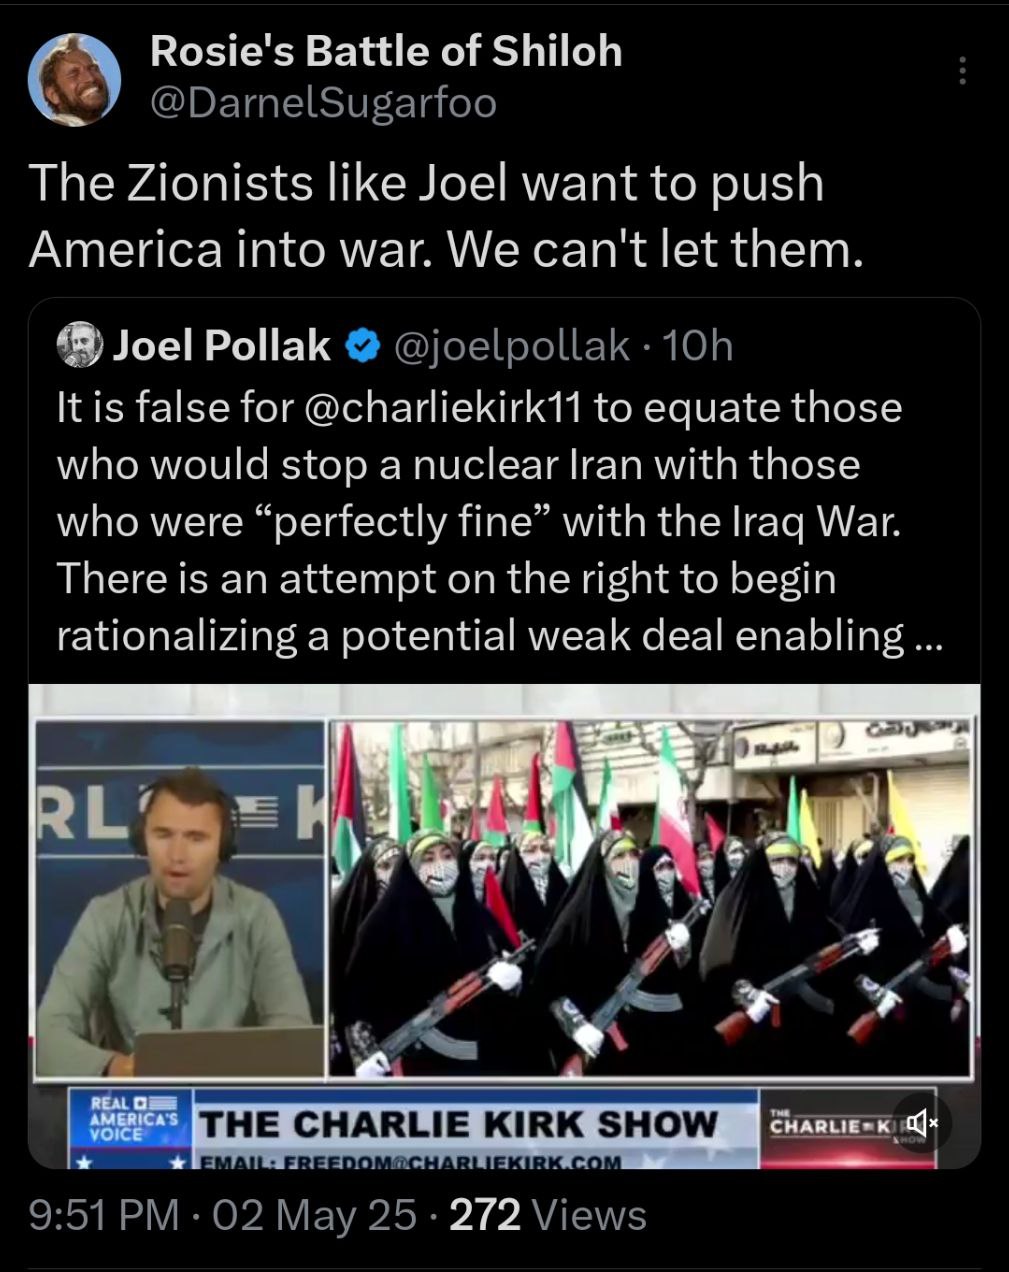Click Joel Pollak's small profile avatar
The height and width of the screenshot is (1272, 1009).
[x=80, y=346]
